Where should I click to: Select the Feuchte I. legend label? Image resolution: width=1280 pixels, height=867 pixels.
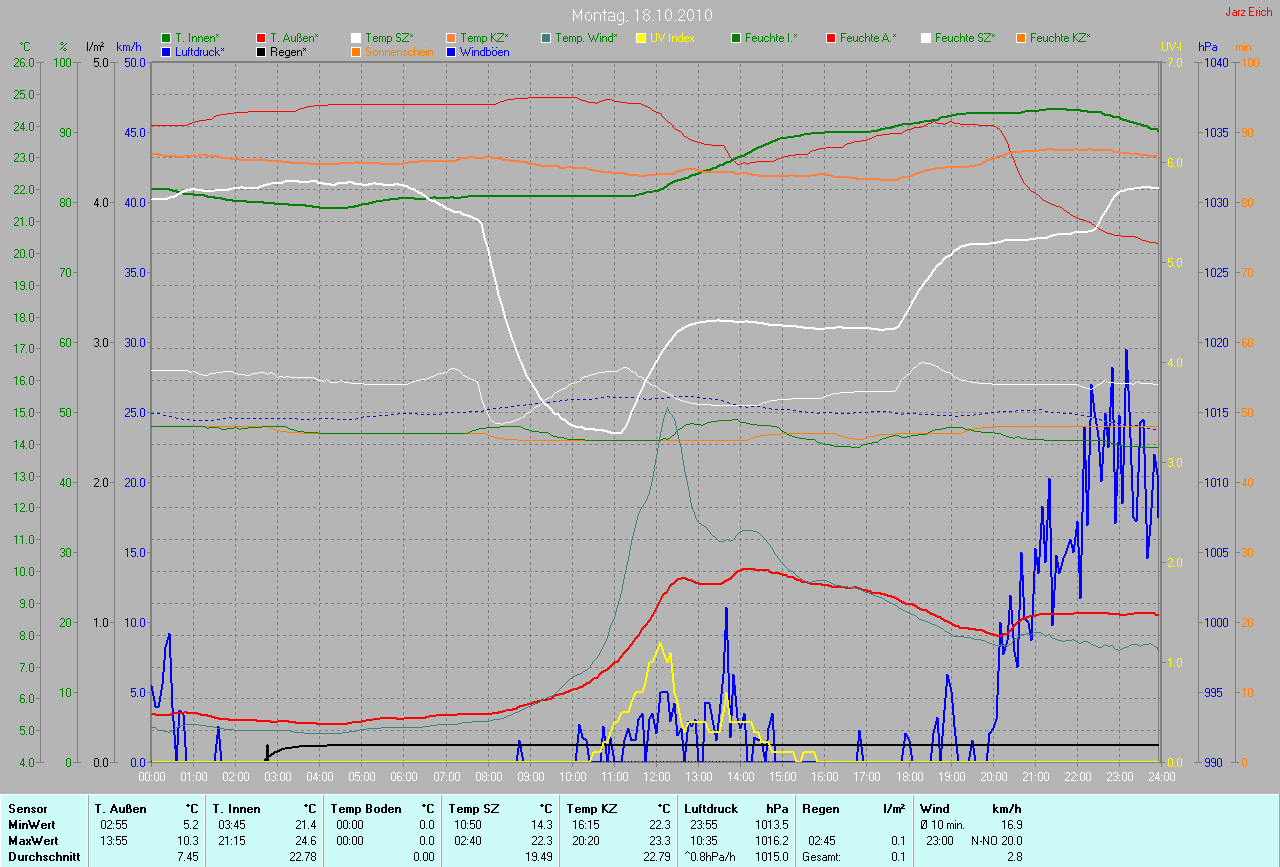pos(771,38)
